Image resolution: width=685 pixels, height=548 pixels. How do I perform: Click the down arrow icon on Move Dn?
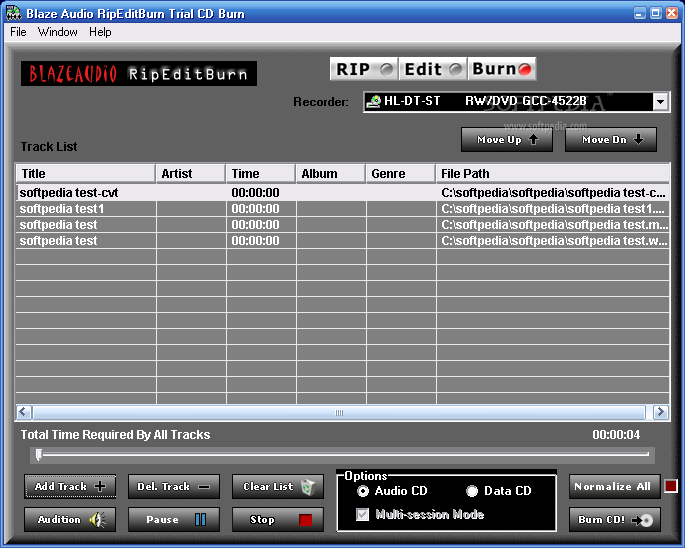click(x=638, y=139)
